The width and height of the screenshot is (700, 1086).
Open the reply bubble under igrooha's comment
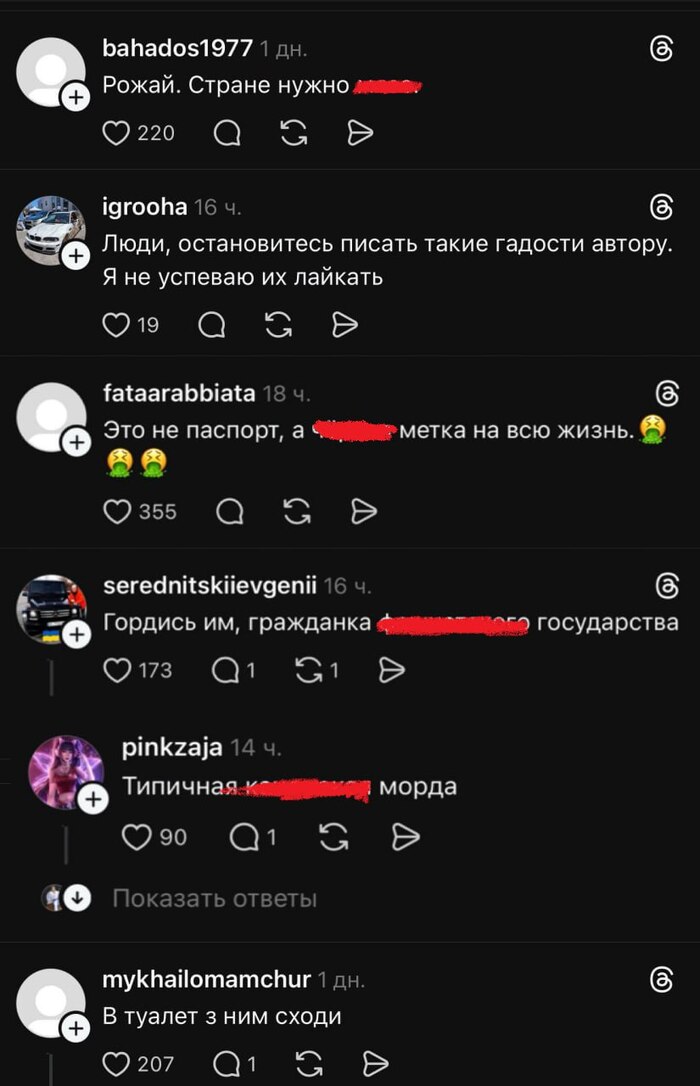[212, 324]
